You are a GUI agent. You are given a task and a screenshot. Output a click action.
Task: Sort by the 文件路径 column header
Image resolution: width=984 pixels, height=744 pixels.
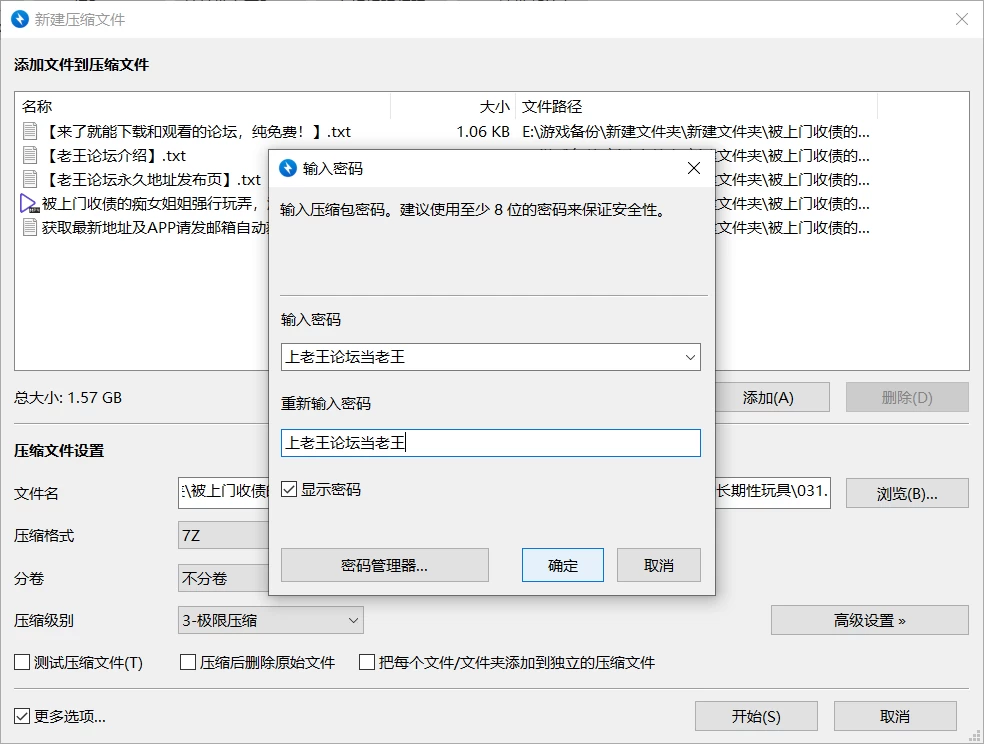click(697, 107)
